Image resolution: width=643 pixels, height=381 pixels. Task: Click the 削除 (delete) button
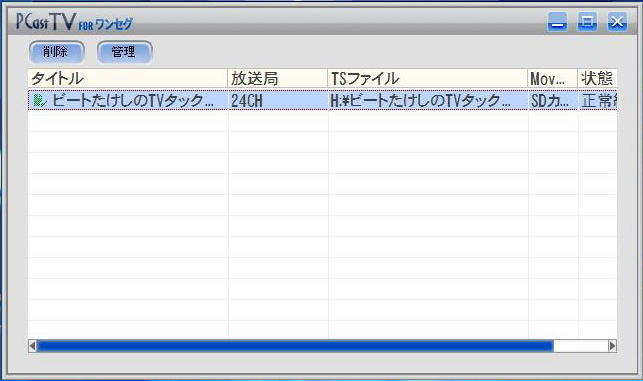[x=57, y=52]
